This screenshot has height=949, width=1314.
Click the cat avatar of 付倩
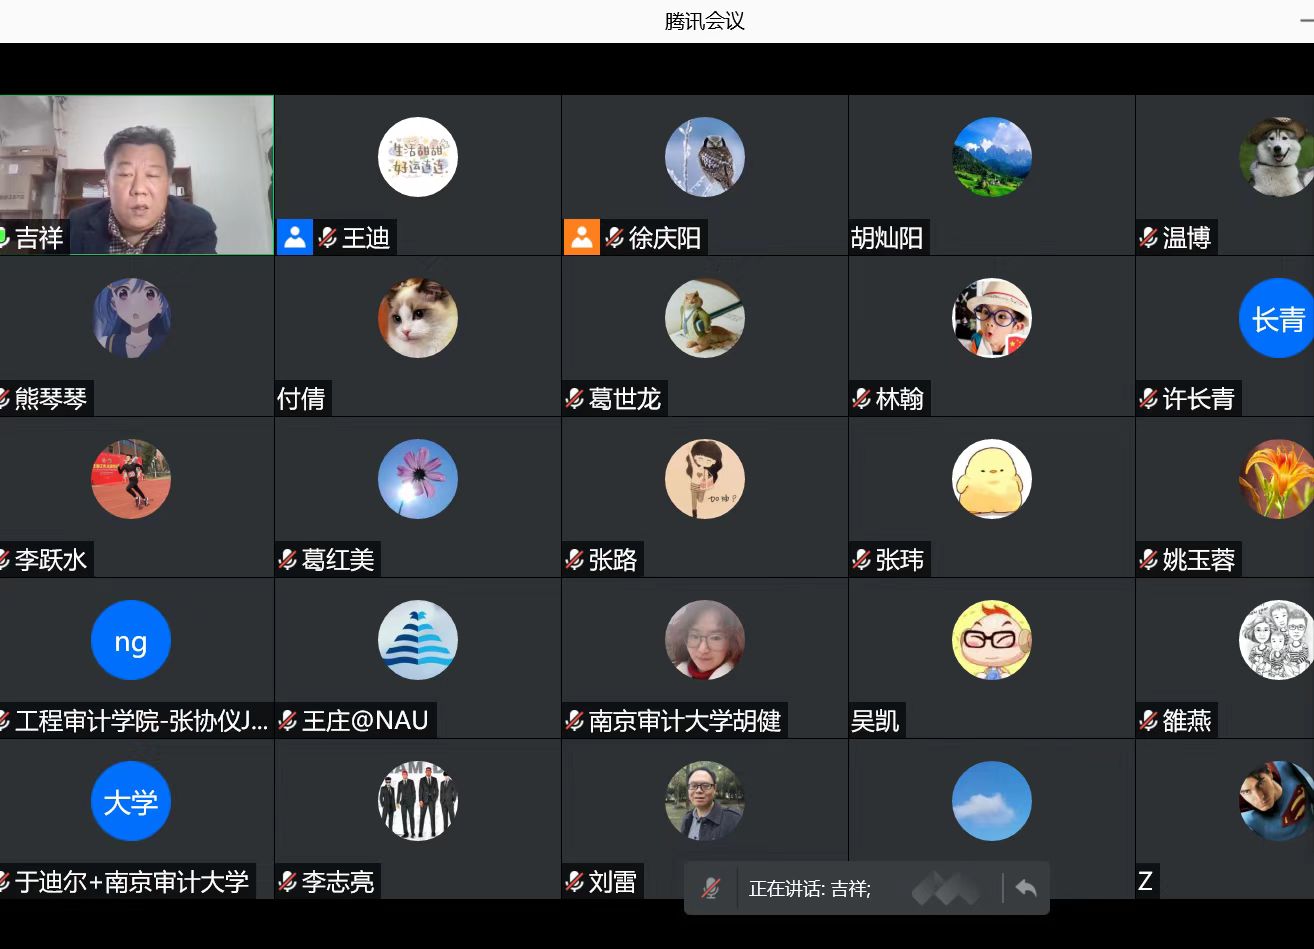[x=418, y=318]
